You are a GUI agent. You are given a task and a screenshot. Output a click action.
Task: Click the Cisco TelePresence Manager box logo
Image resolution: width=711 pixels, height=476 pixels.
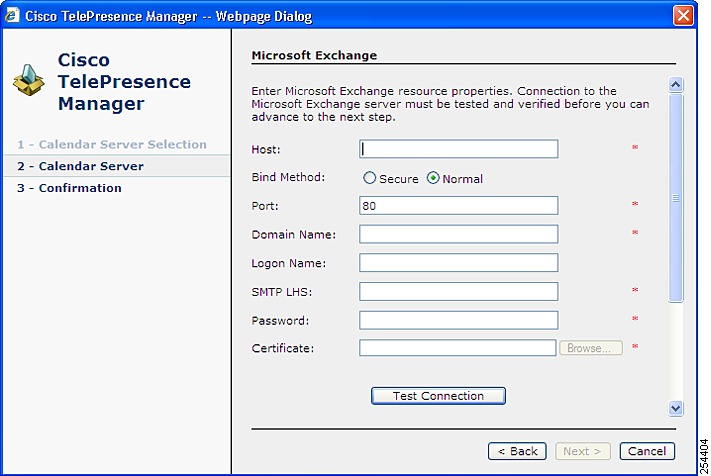pyautogui.click(x=29, y=80)
